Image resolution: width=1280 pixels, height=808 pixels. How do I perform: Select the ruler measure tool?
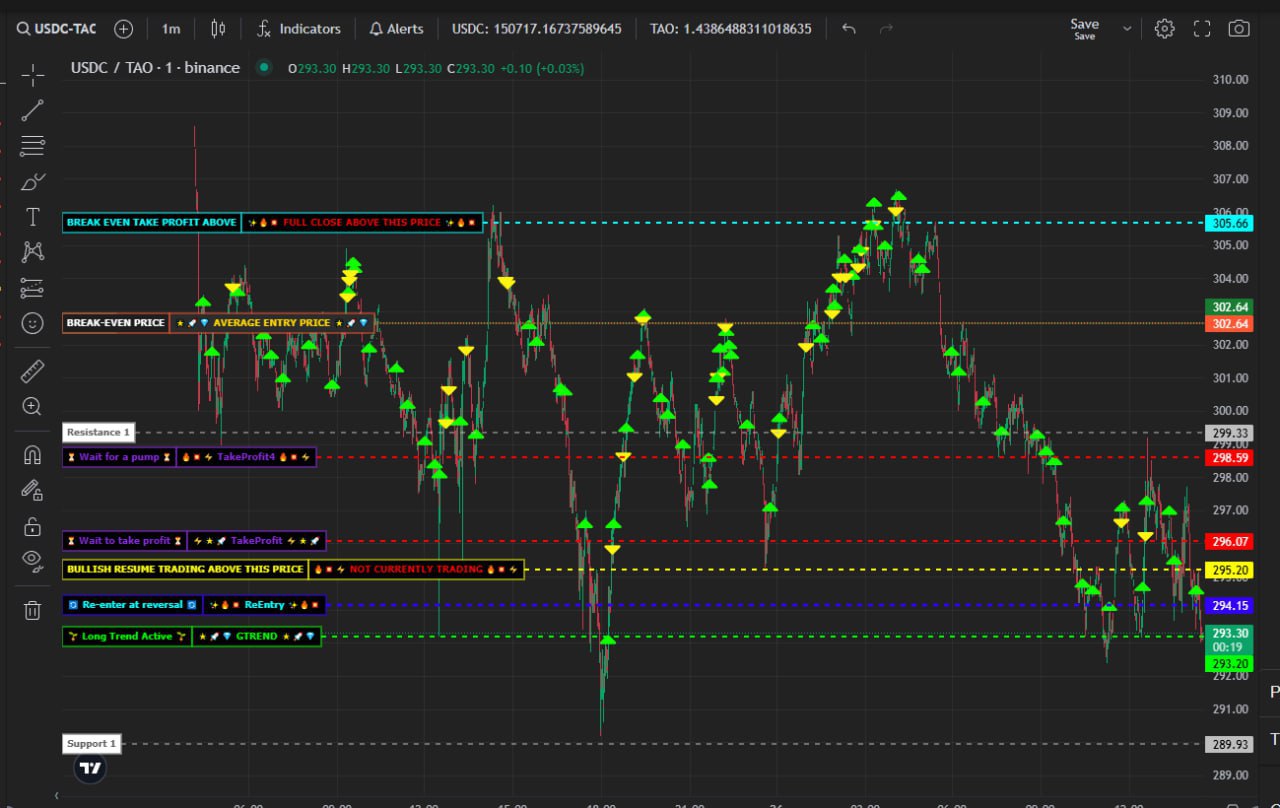point(32,371)
